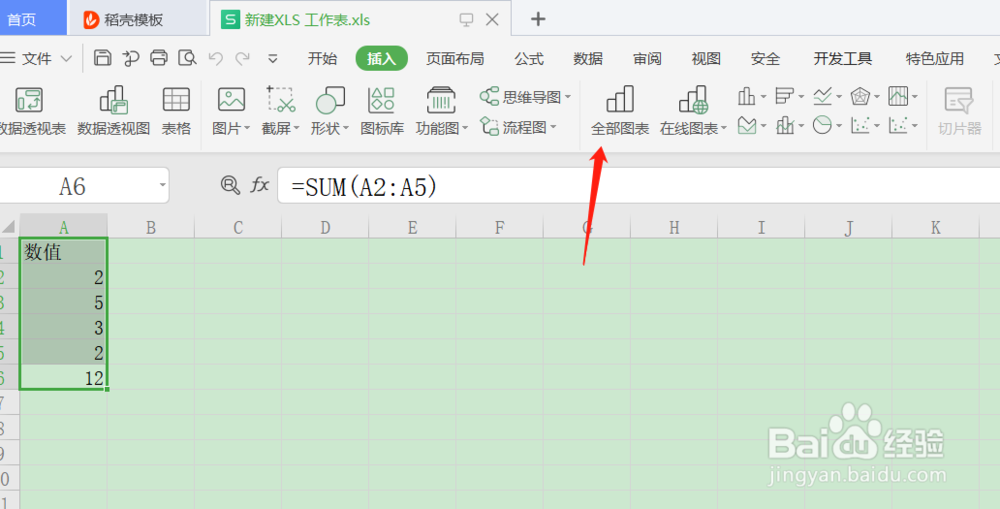Switch to the 开始 ribbon tab
The height and width of the screenshot is (509, 1000).
322,59
